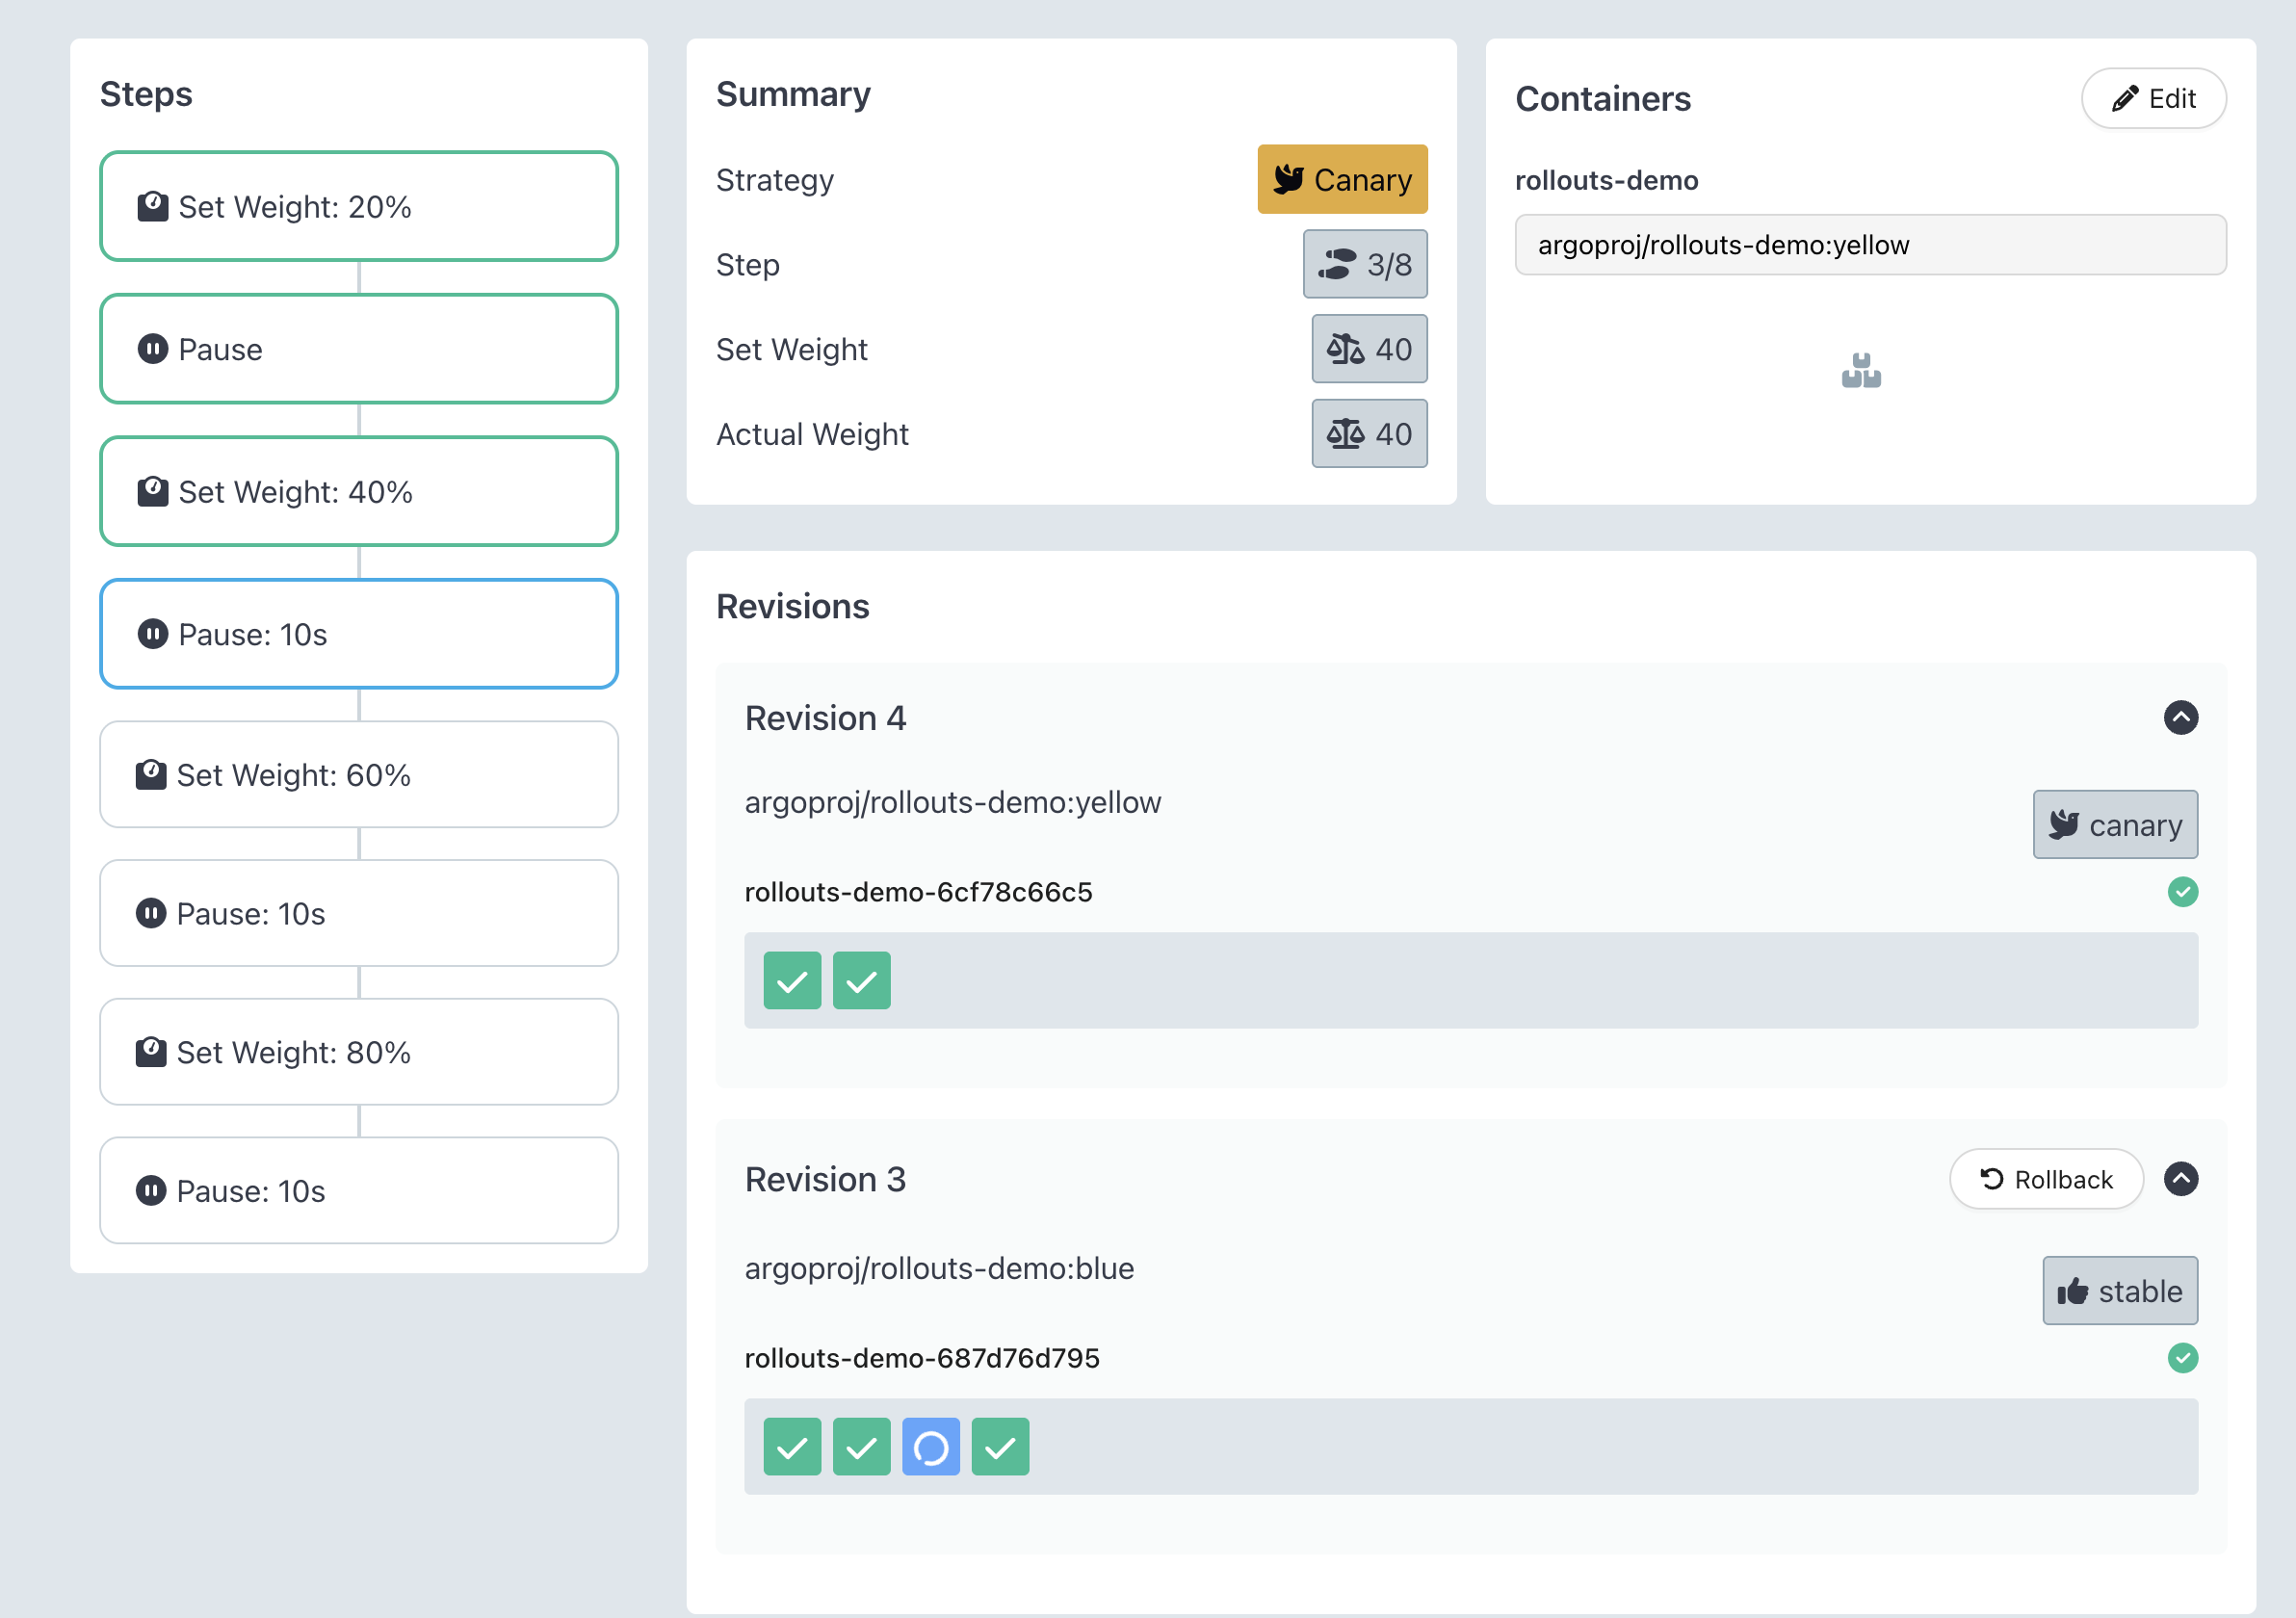The width and height of the screenshot is (2296, 1618).
Task: Select the active Pause: 10s step
Action: tap(358, 634)
